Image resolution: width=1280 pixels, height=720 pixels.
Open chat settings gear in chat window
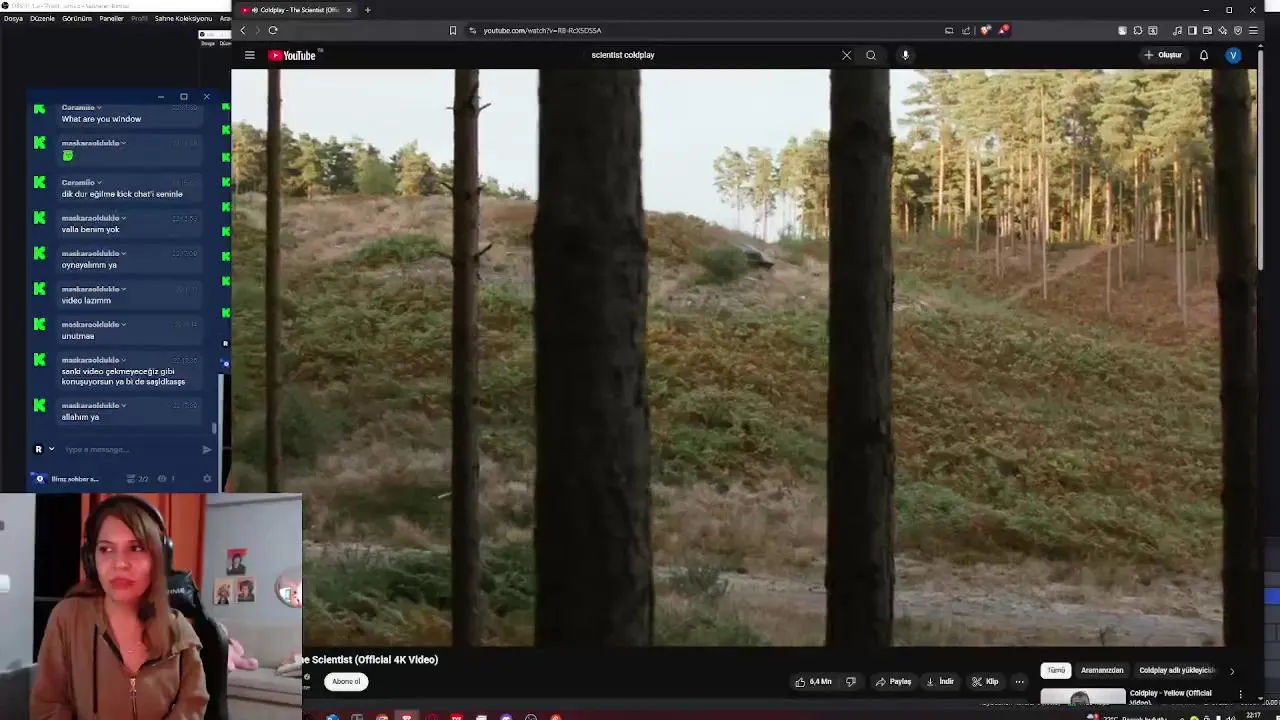(x=207, y=479)
